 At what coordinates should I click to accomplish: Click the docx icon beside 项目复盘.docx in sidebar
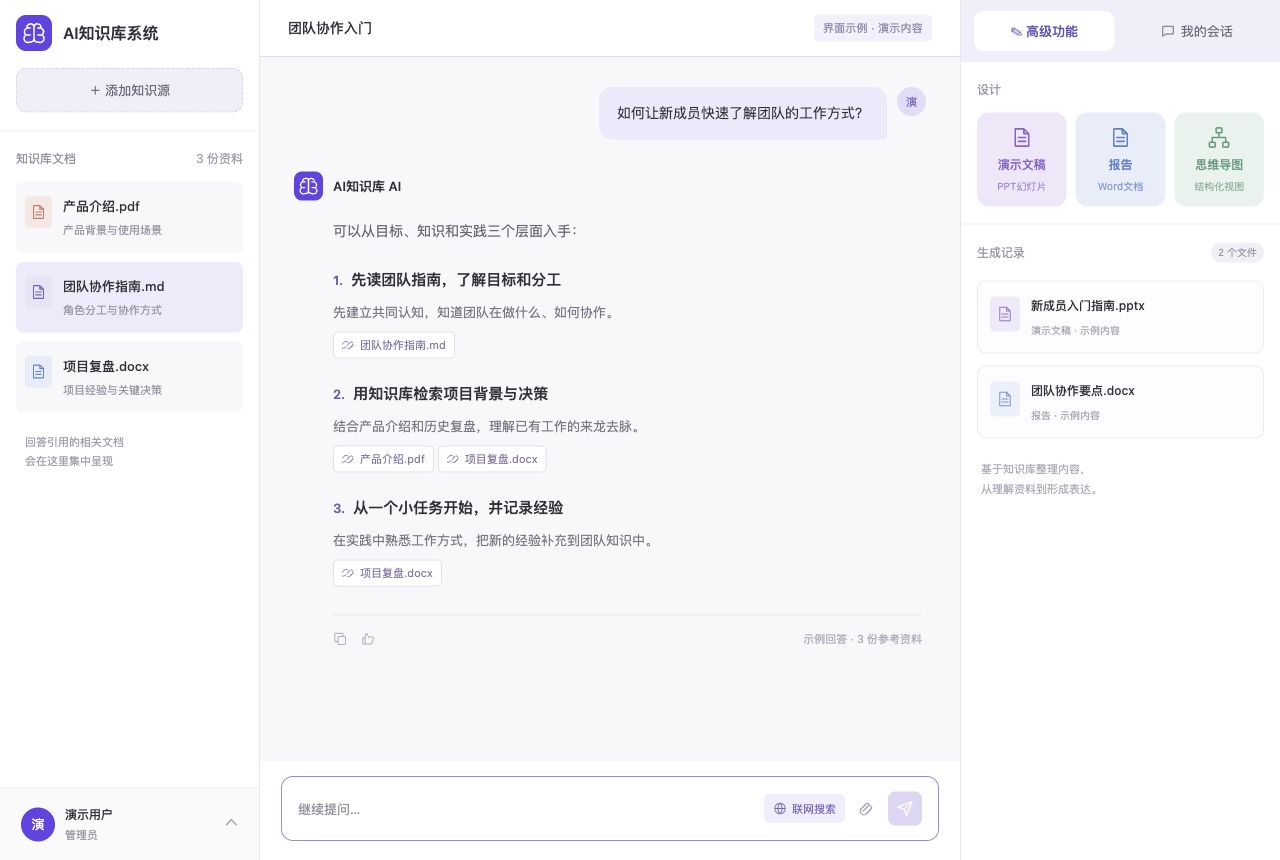(x=38, y=372)
